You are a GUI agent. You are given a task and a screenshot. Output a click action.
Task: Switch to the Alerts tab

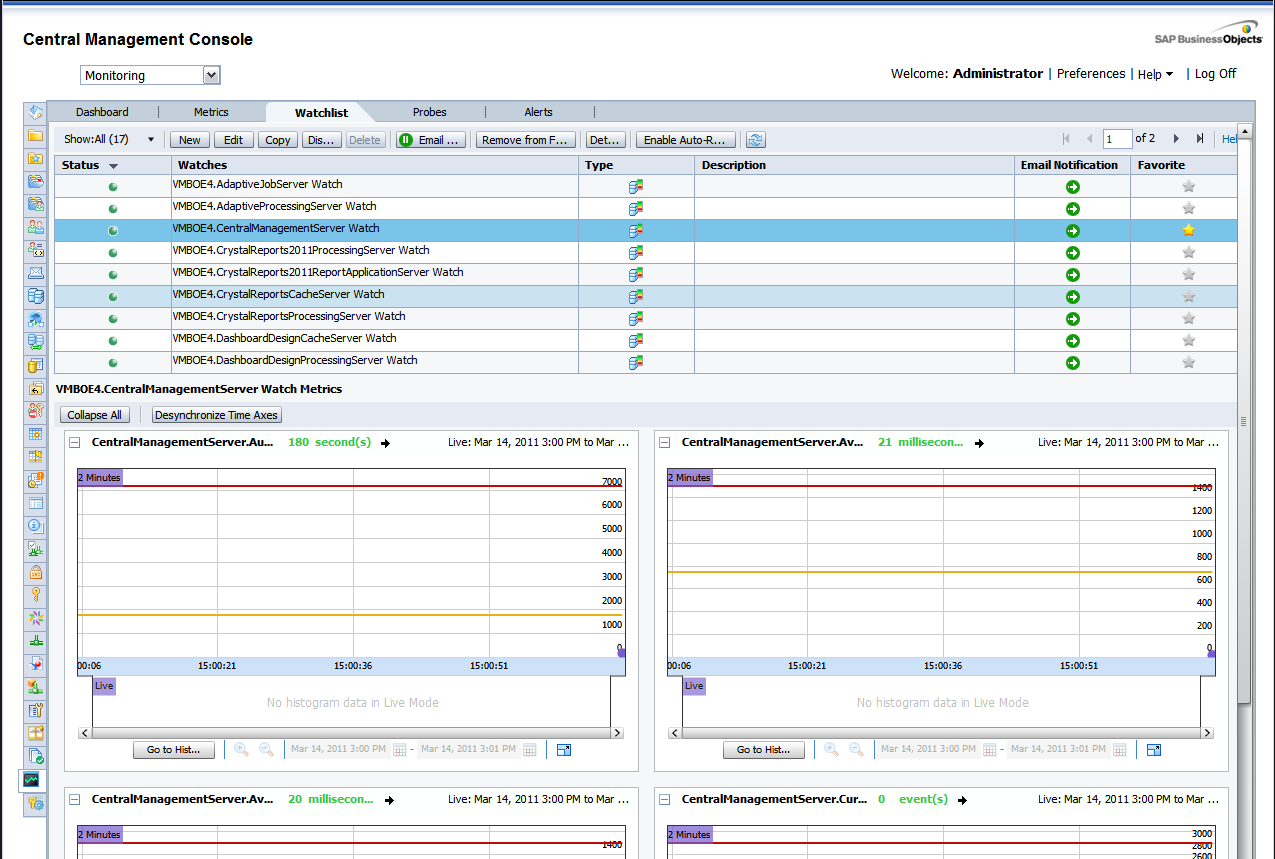[x=538, y=112]
